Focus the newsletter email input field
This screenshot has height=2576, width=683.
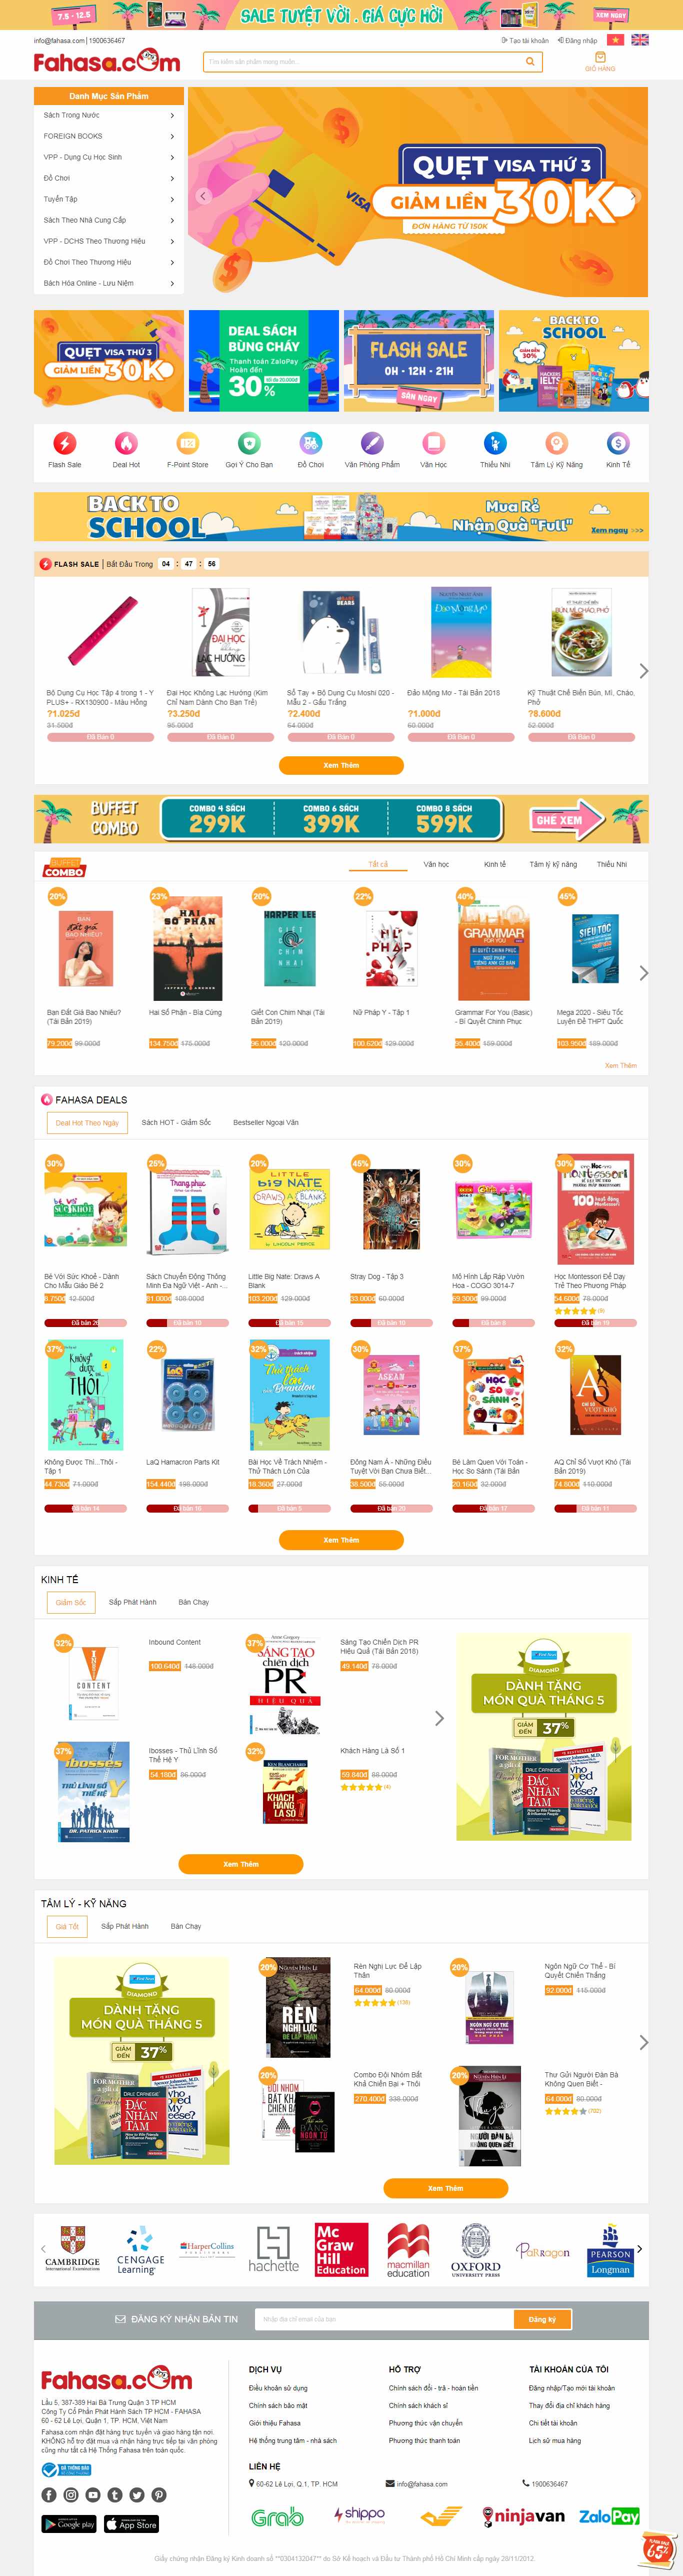pyautogui.click(x=385, y=2319)
